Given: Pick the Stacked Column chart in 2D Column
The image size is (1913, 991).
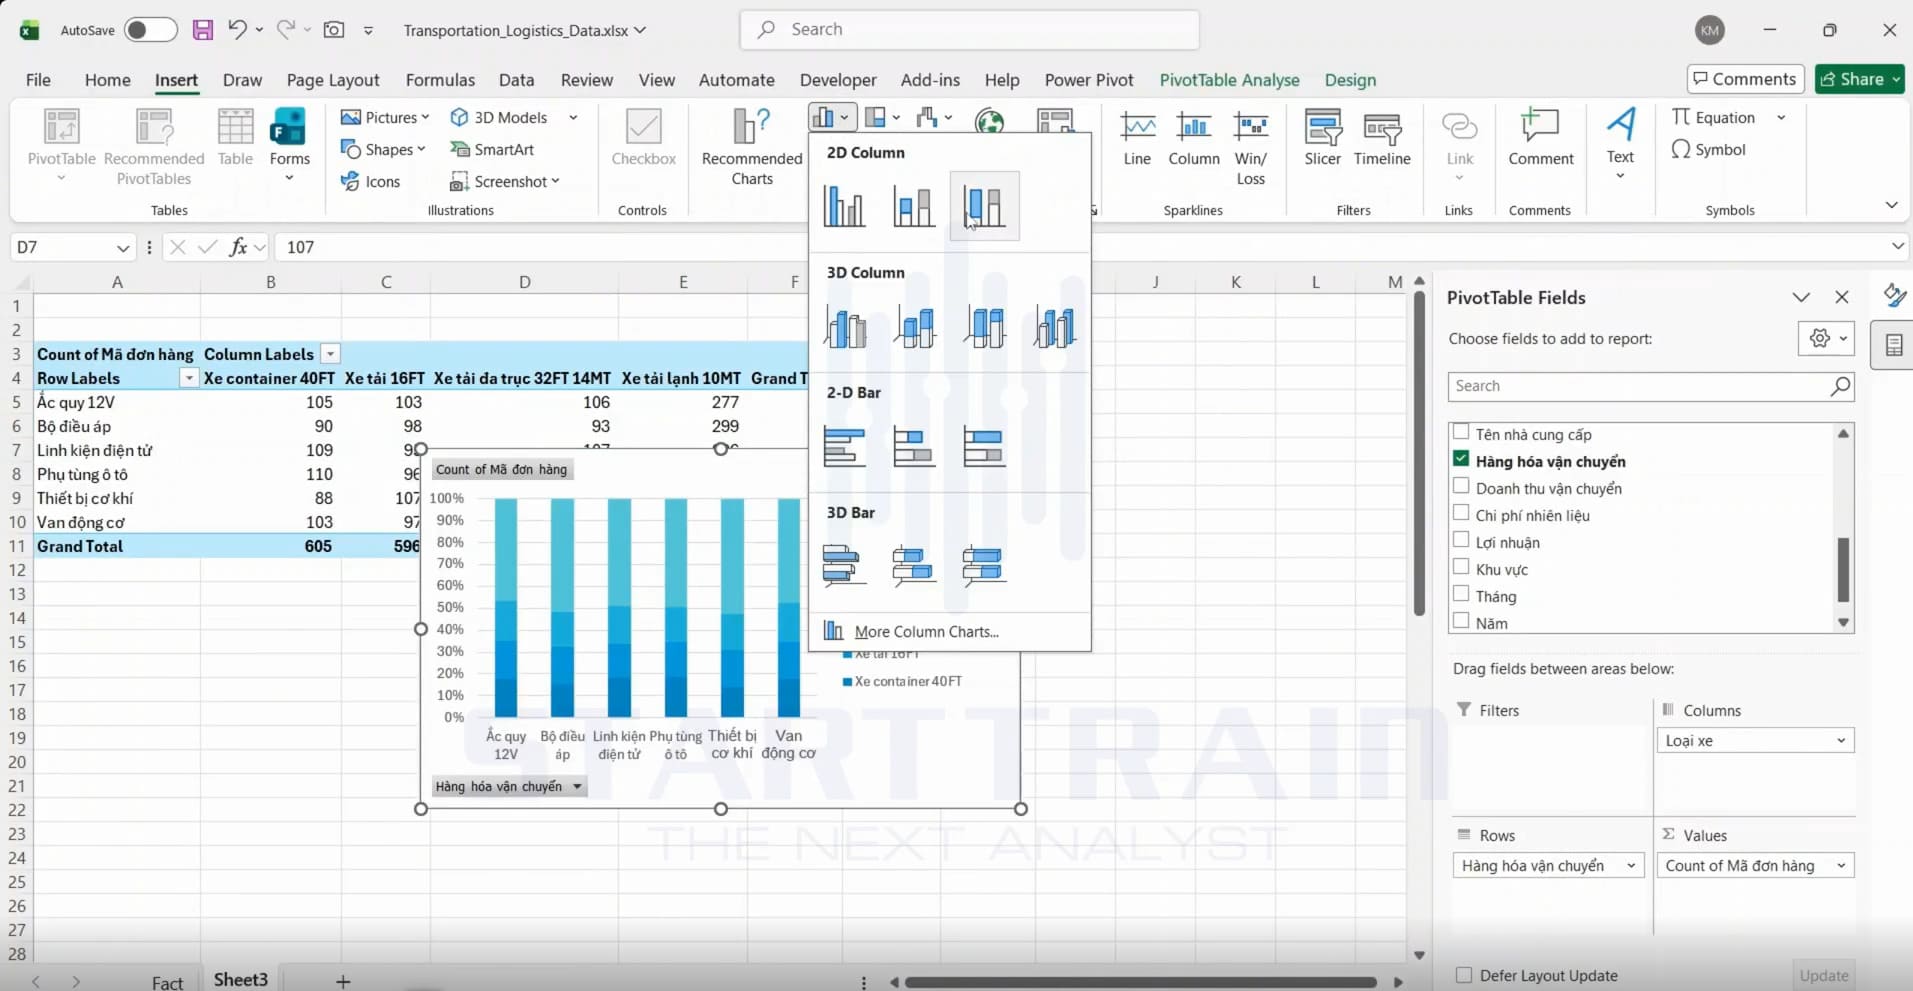Looking at the screenshot, I should point(914,207).
